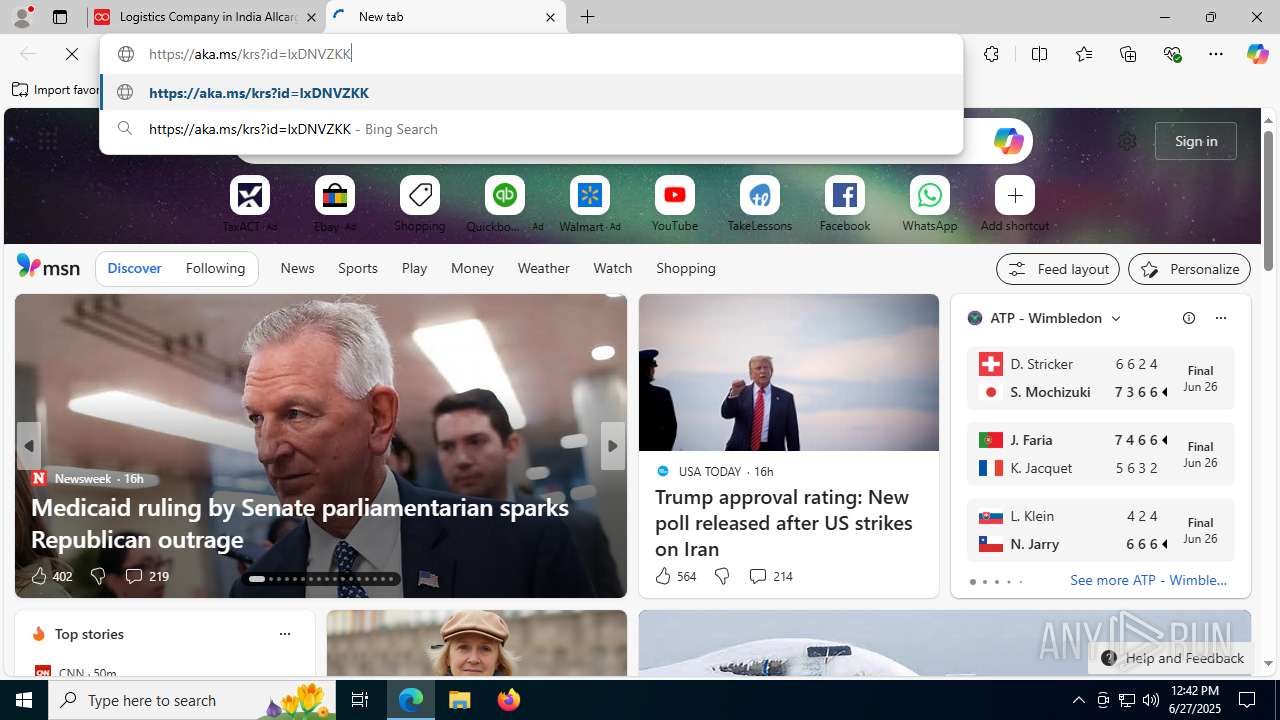Switch to the Discover tab
Viewport: 1280px width, 720px height.
(134, 268)
